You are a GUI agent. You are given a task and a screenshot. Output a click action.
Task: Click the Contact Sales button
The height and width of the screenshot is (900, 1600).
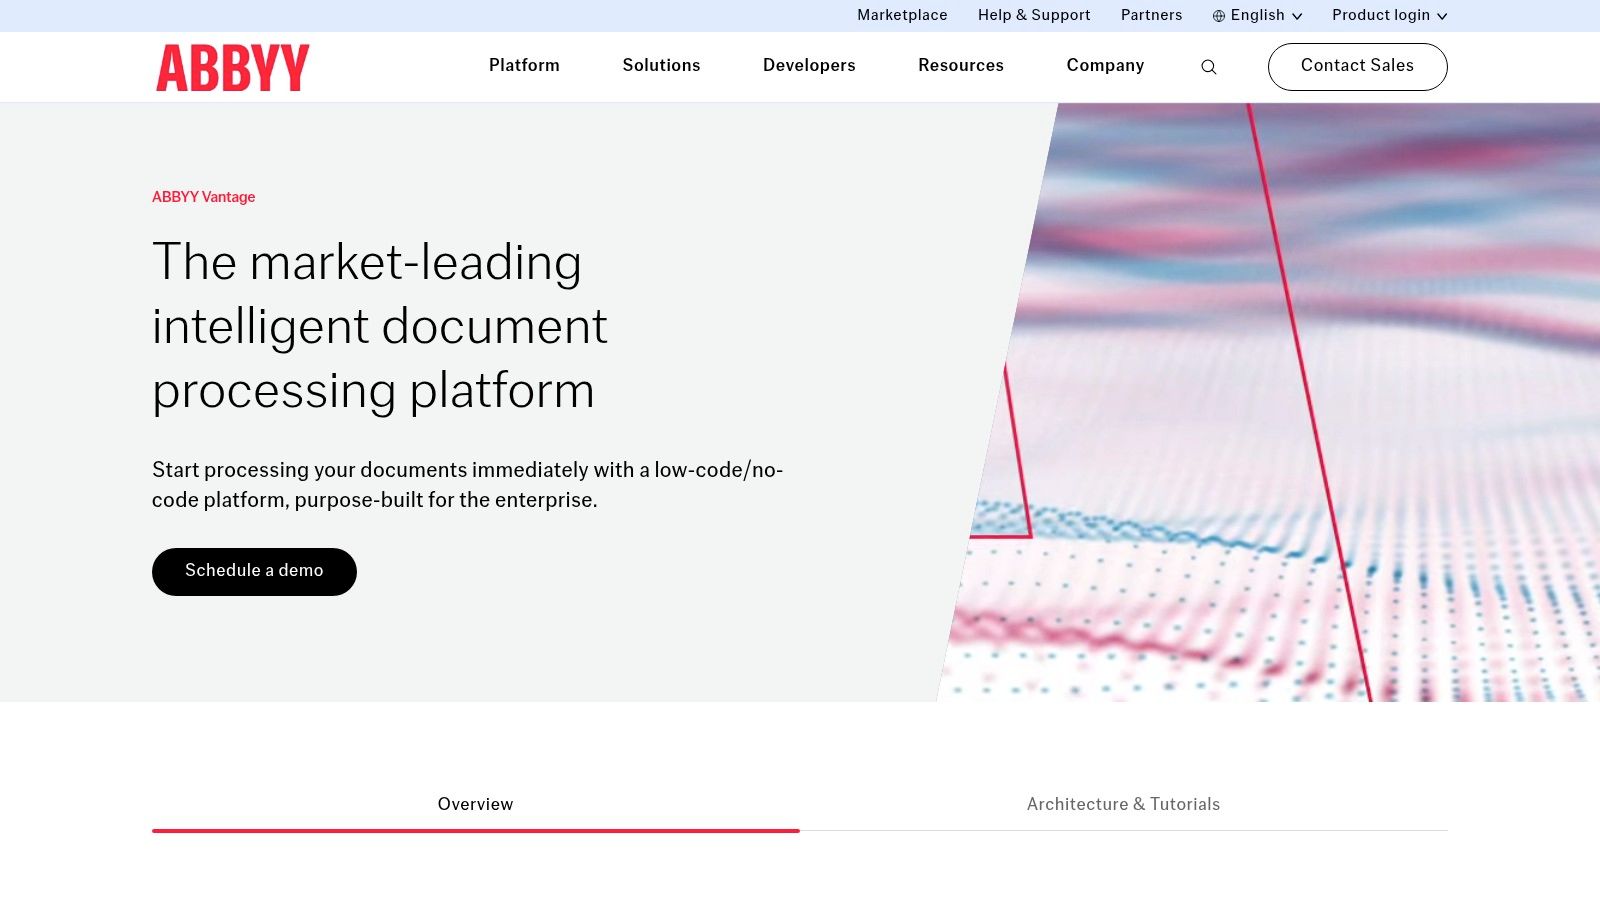click(x=1357, y=66)
